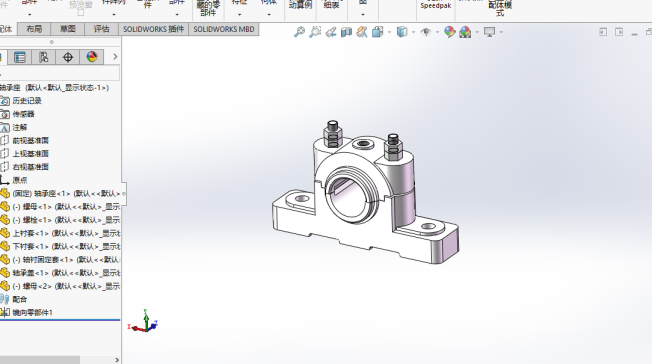Click the Speedpak button in the ribbon

pyautogui.click(x=435, y=5)
